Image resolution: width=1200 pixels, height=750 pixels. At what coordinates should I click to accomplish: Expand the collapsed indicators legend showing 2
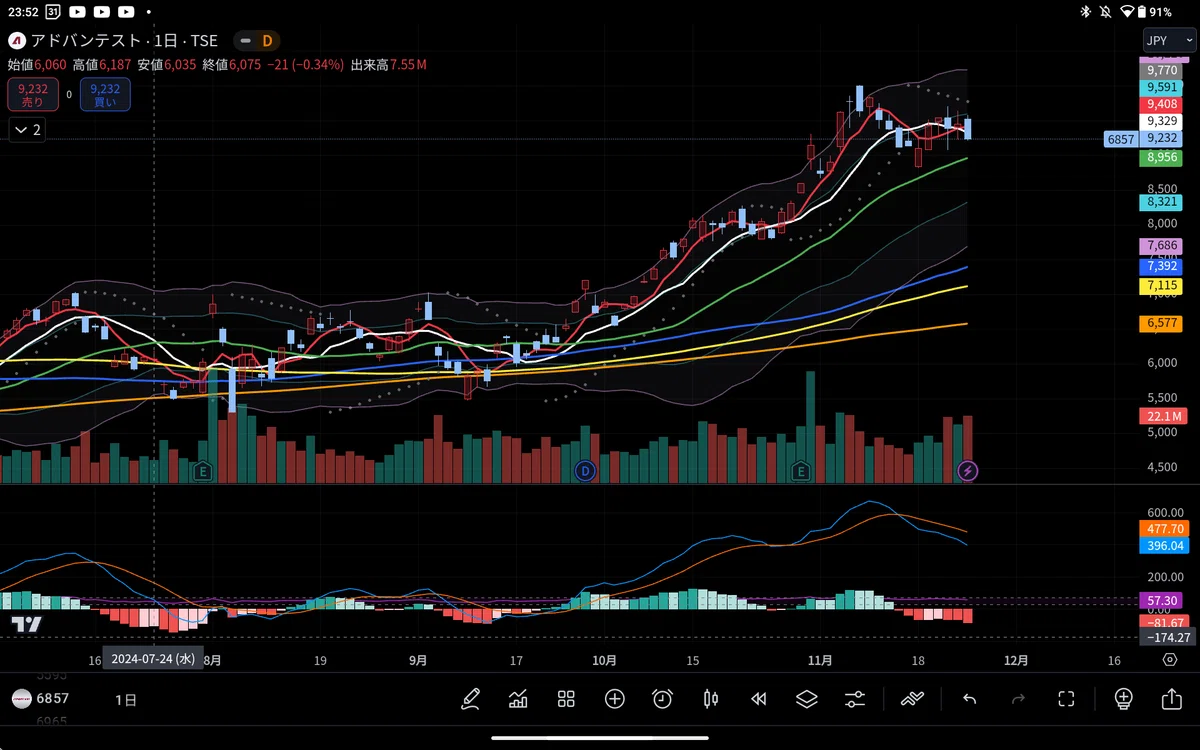coord(27,130)
